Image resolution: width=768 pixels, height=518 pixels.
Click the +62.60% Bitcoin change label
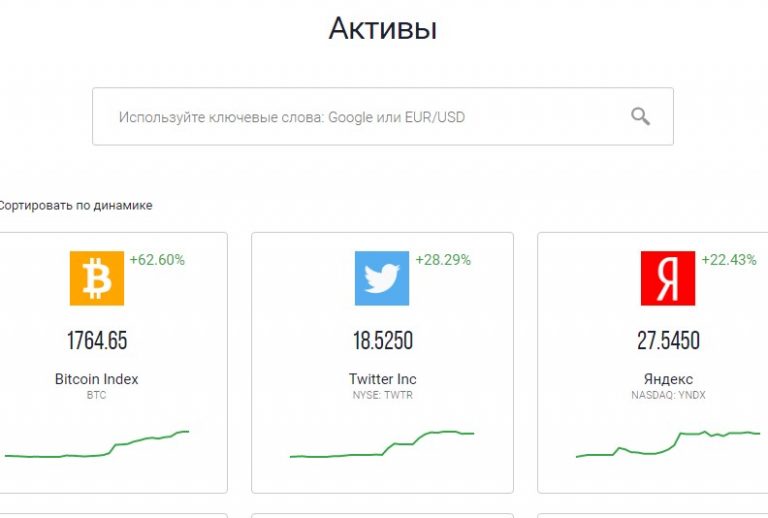coord(157,259)
